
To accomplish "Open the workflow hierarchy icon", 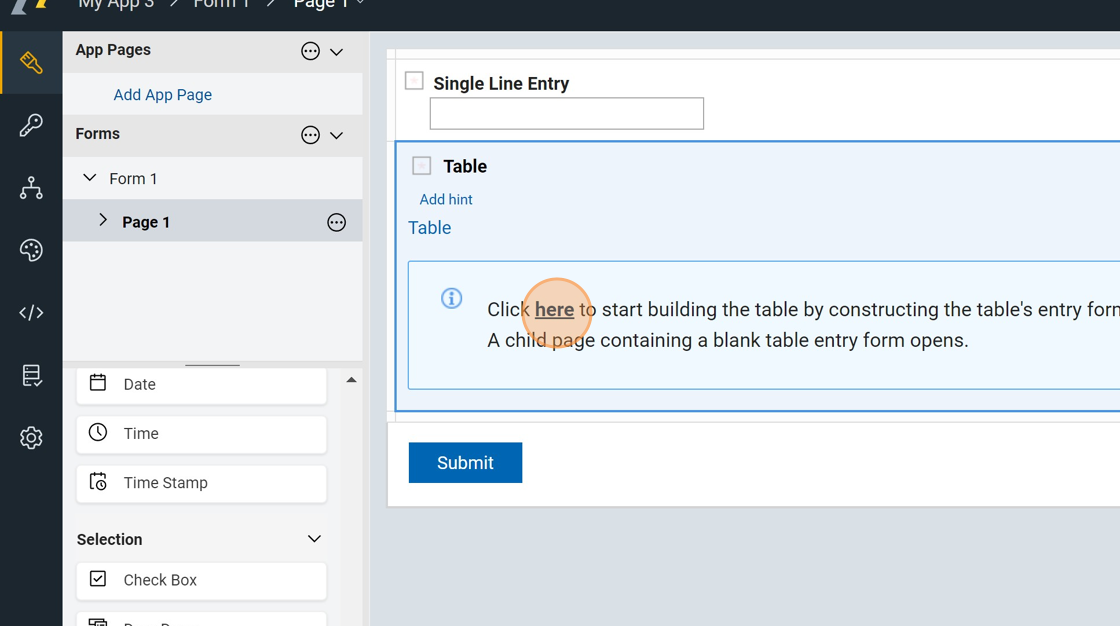I will 31,188.
